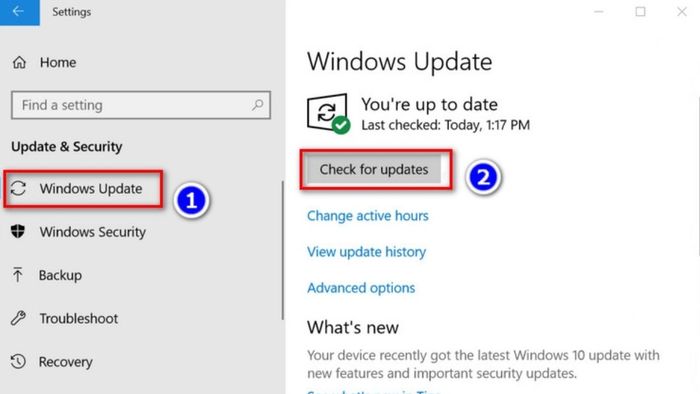This screenshot has height=394, width=700.
Task: Click the Recovery clock icon
Action: [x=18, y=361]
